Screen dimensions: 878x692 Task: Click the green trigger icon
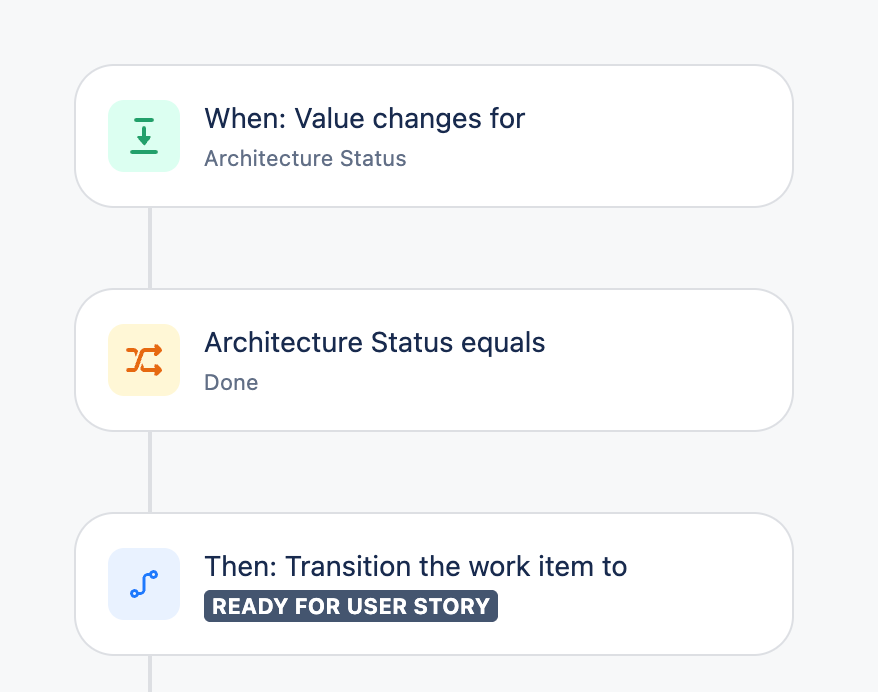point(144,136)
